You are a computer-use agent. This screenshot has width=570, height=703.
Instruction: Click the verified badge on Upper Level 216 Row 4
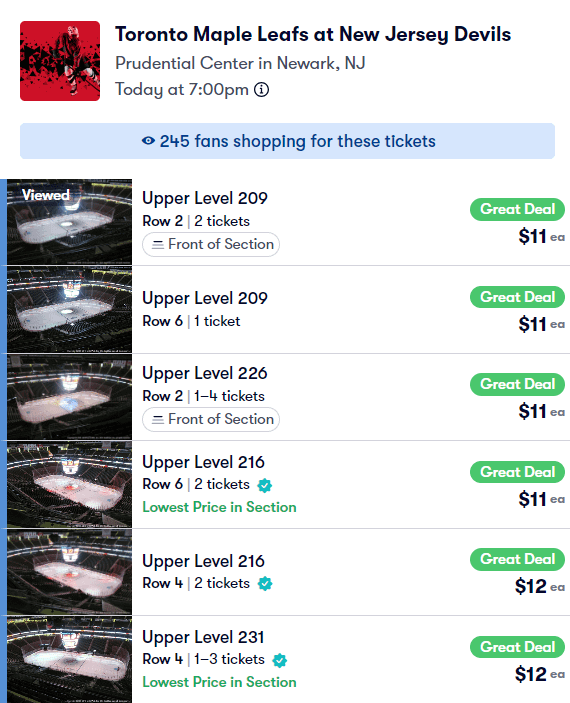(x=265, y=584)
